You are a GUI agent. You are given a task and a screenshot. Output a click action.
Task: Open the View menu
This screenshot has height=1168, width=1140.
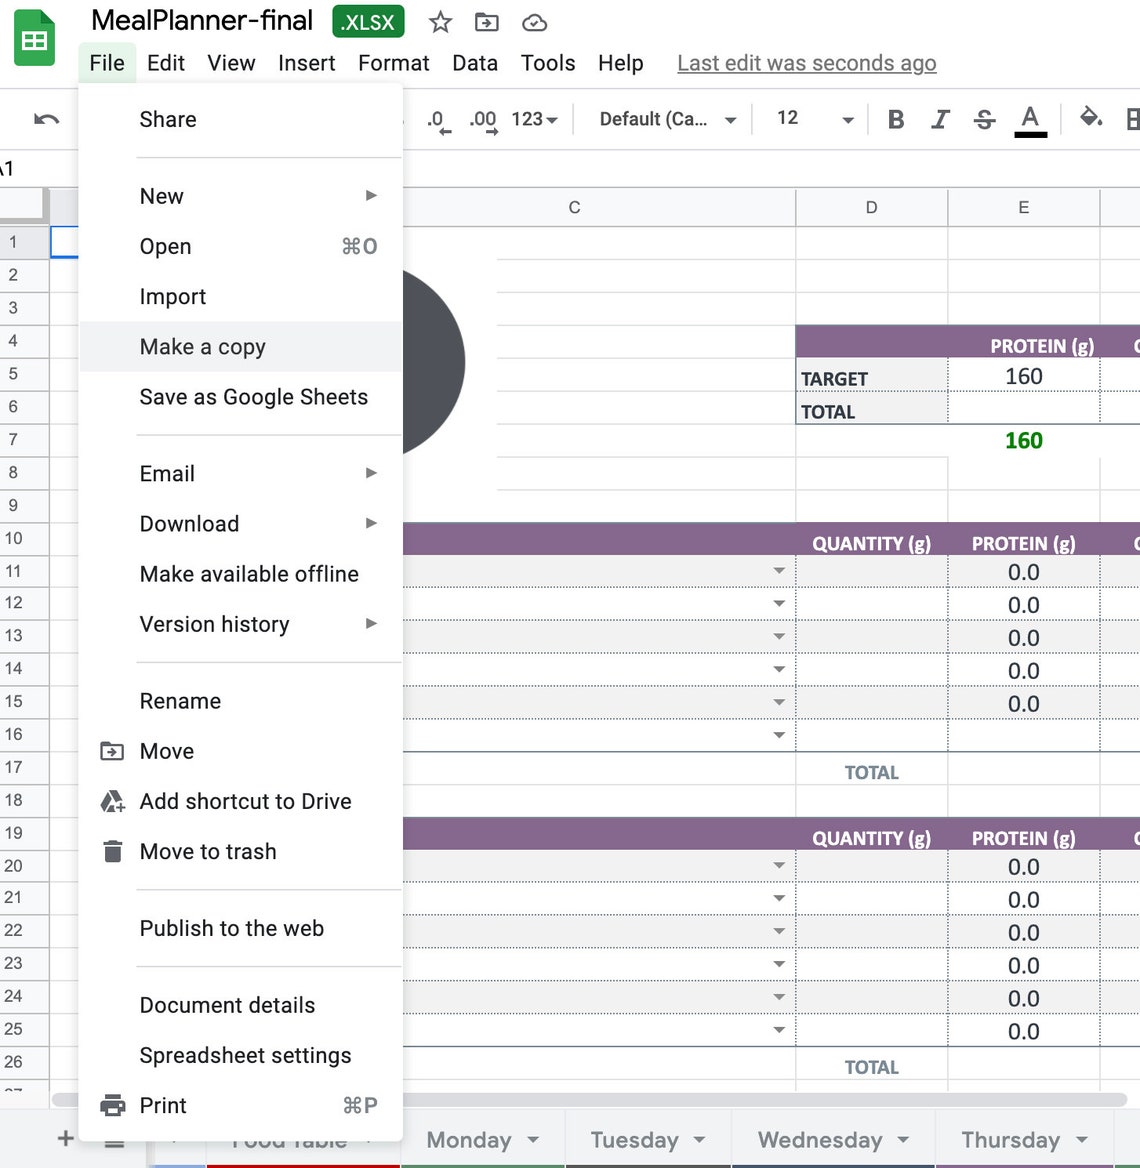231,63
